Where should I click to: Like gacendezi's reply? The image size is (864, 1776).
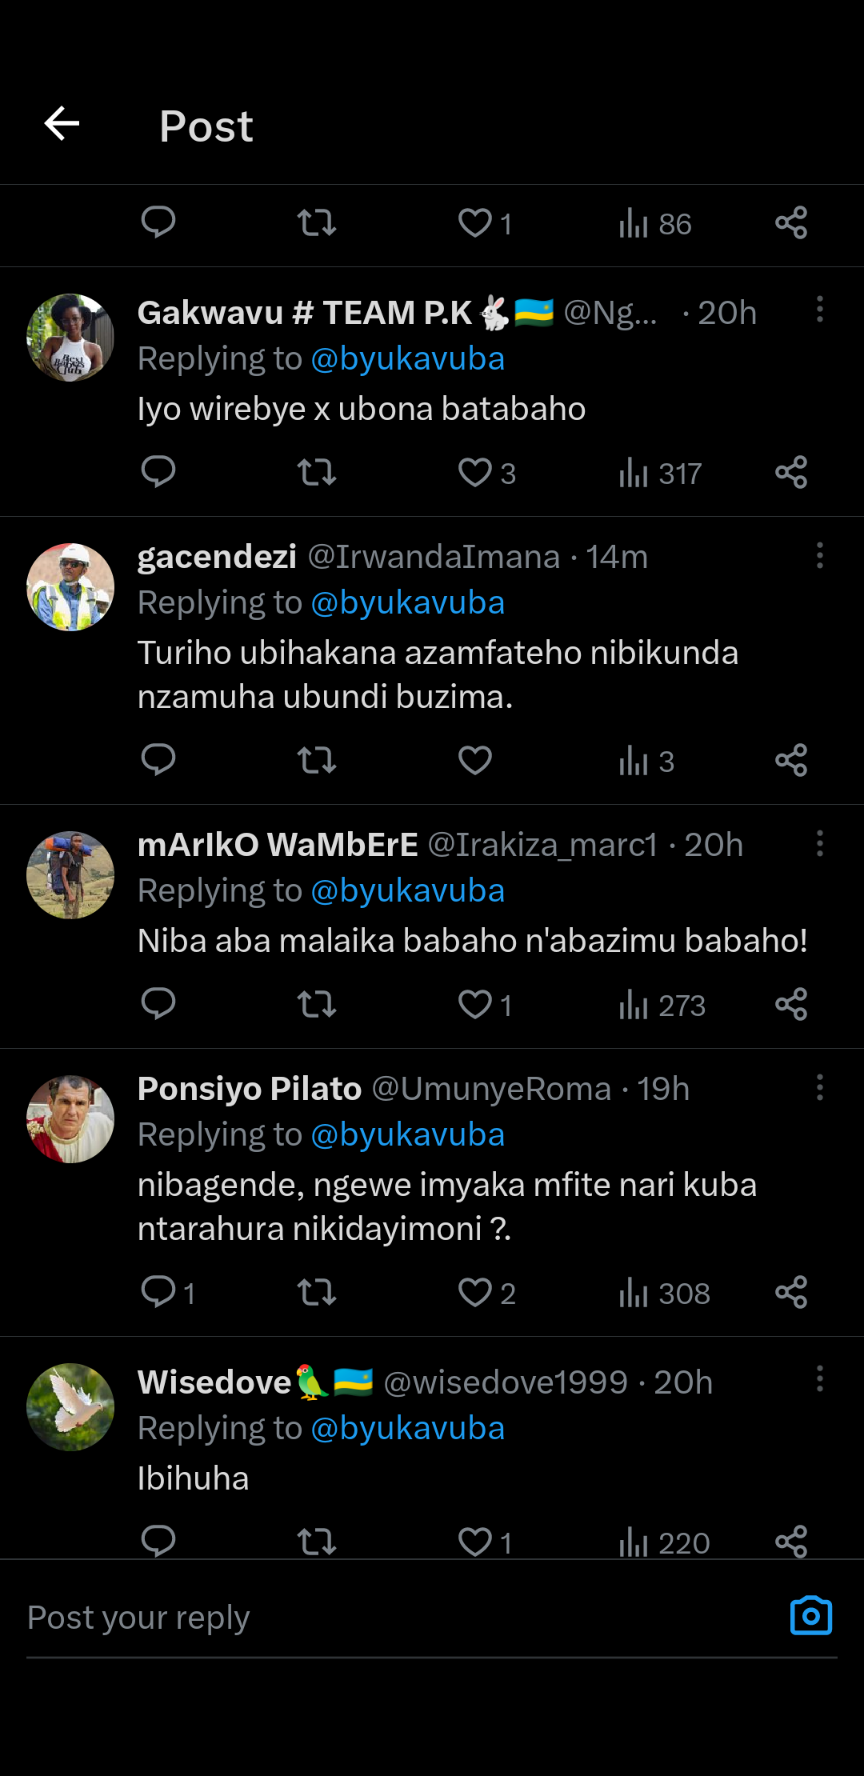click(475, 760)
